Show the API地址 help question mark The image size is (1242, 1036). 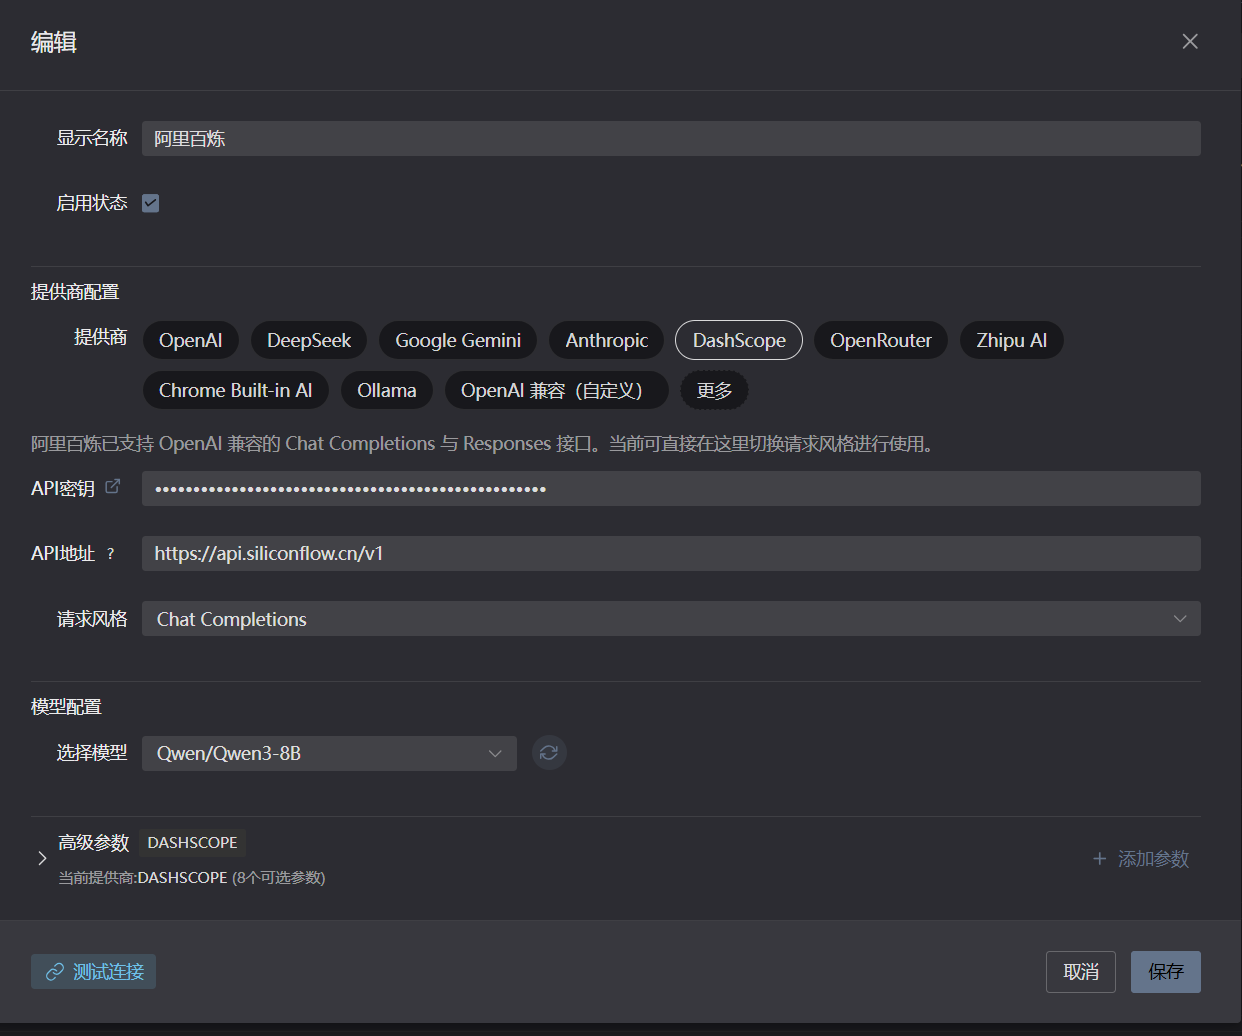[x=110, y=554]
